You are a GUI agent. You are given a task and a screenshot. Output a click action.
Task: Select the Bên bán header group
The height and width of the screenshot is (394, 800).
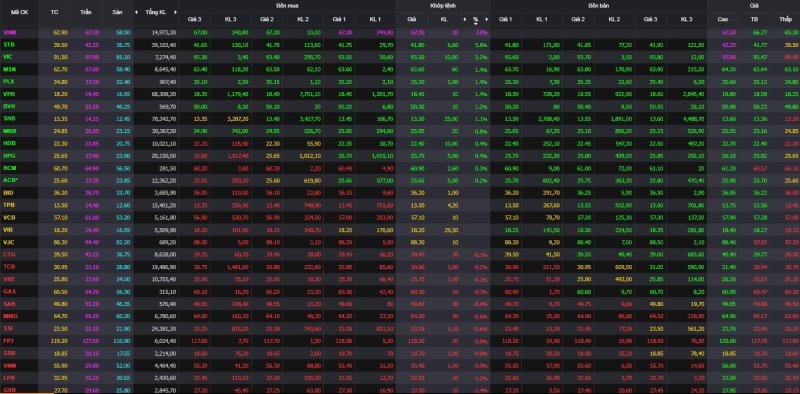(598, 6)
